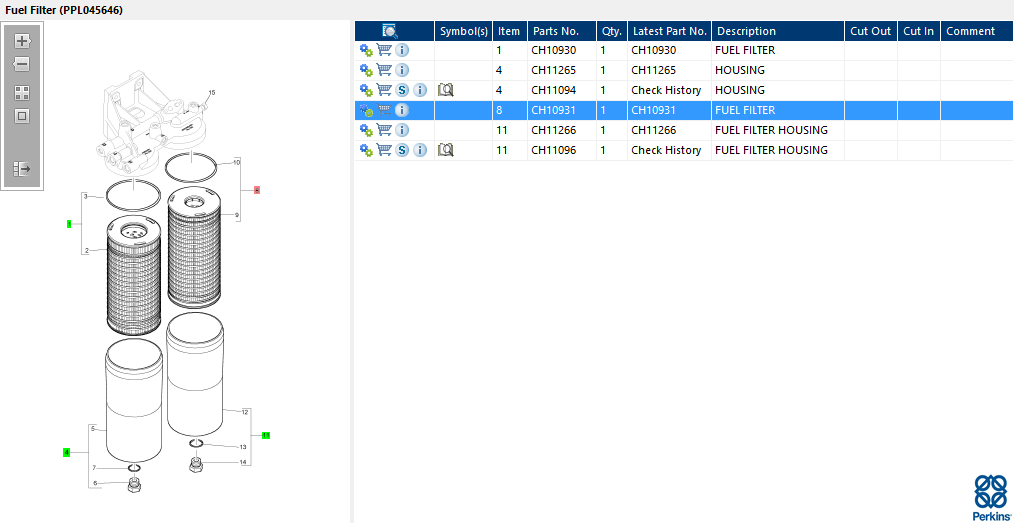
Task: Click the Cut Out column header
Action: pyautogui.click(x=870, y=31)
